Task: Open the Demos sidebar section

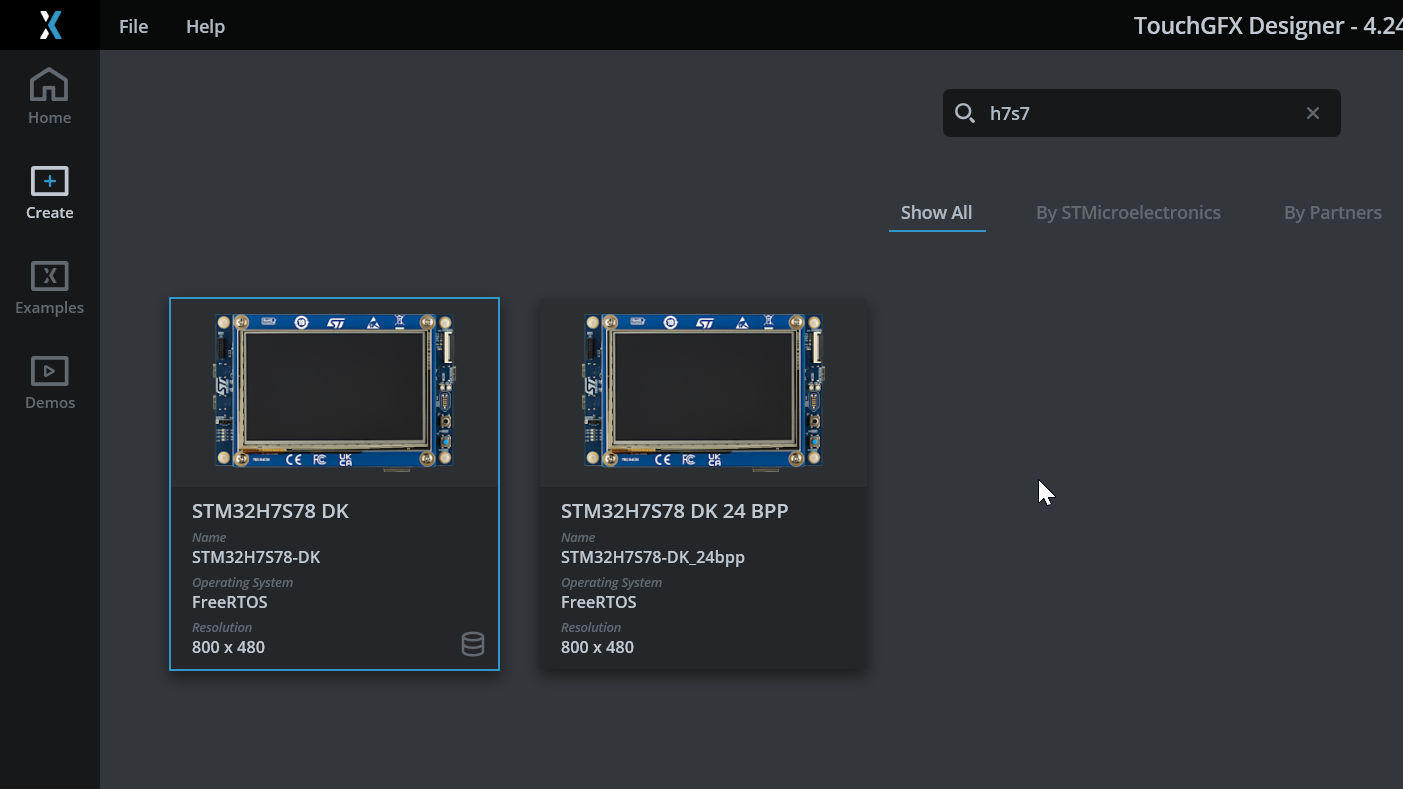Action: pos(49,383)
